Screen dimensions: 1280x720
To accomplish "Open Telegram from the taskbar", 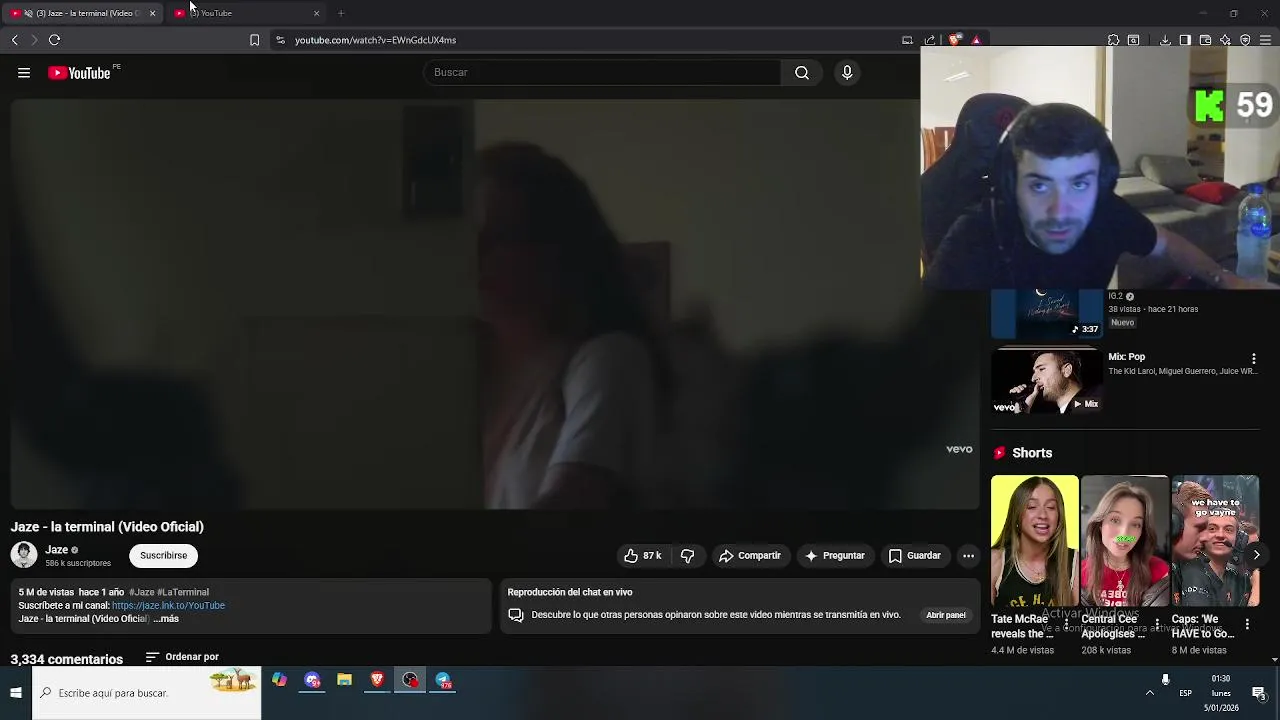I will [x=443, y=680].
